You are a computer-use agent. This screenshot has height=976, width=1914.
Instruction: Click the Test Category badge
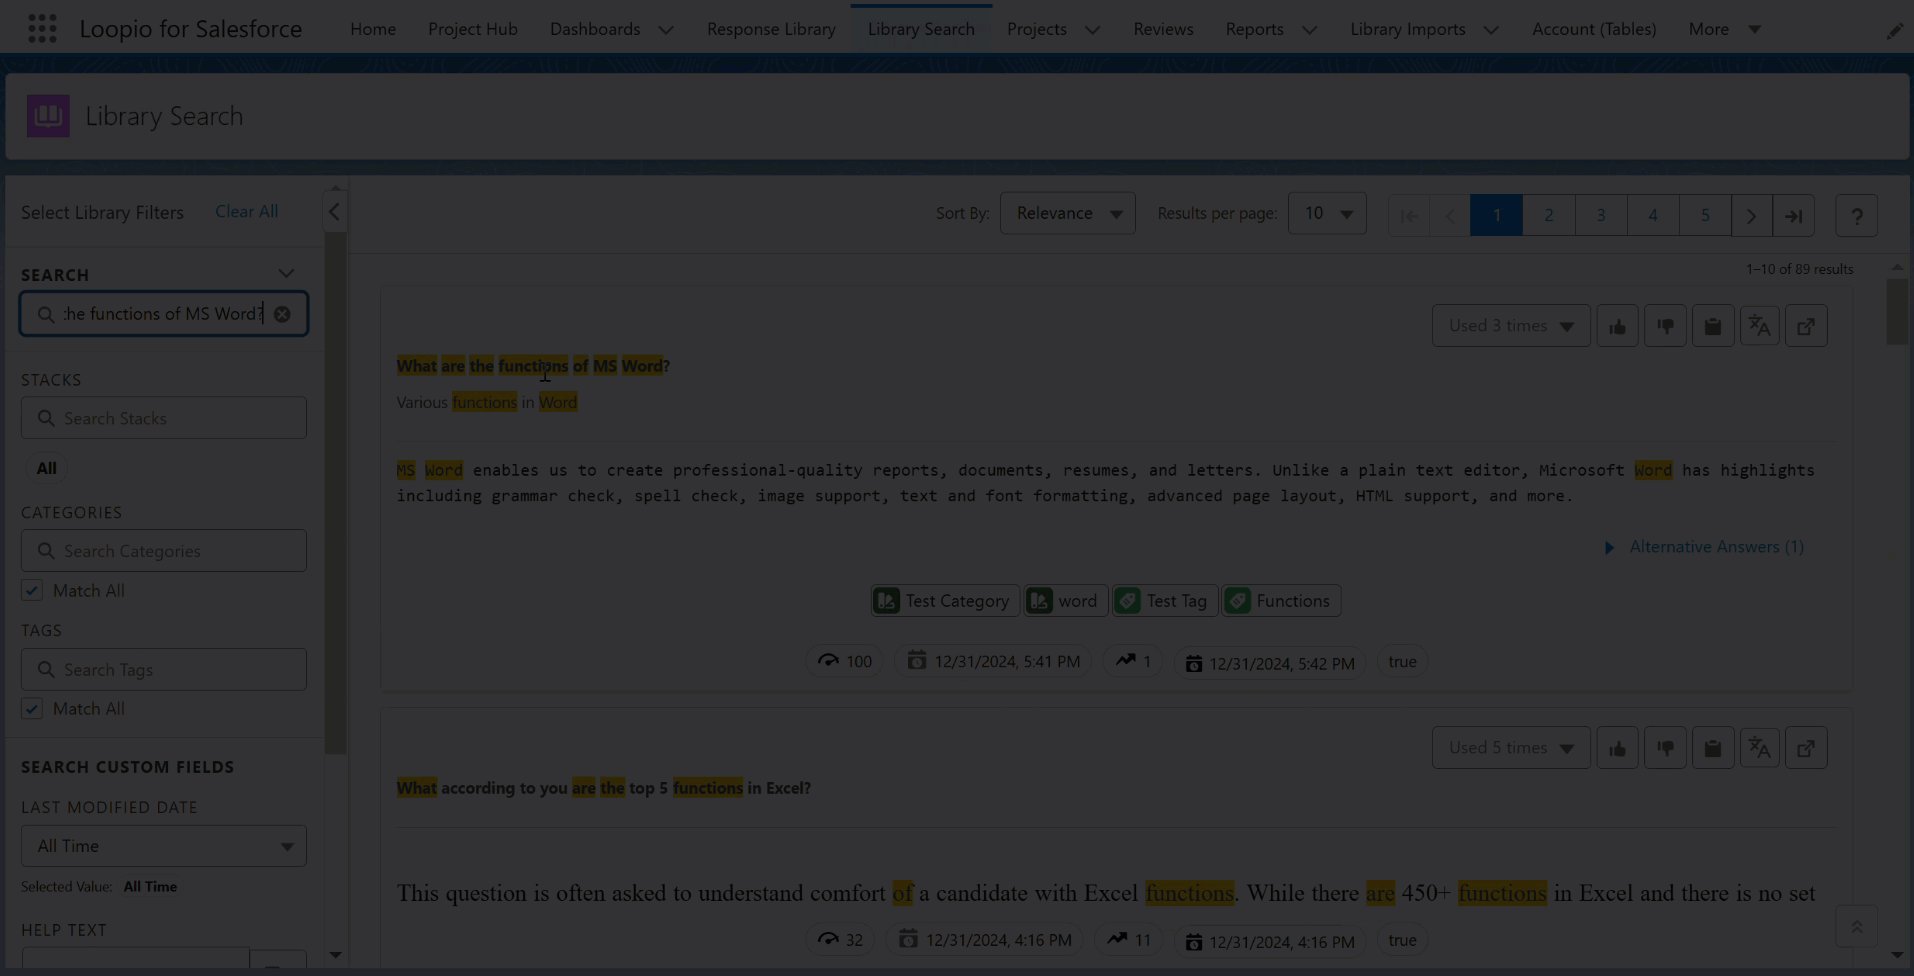click(x=945, y=601)
